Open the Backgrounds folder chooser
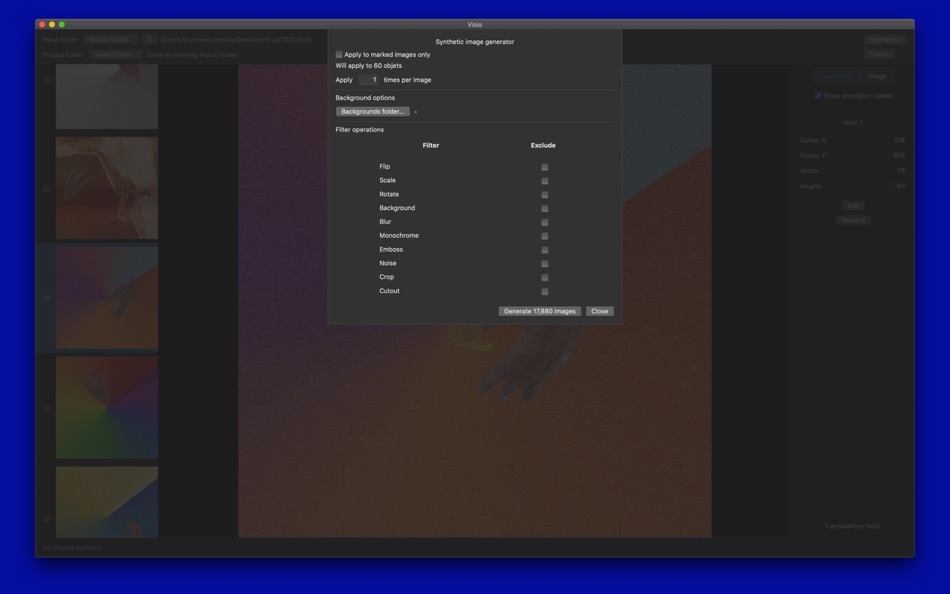Viewport: 950px width, 594px height. point(373,112)
